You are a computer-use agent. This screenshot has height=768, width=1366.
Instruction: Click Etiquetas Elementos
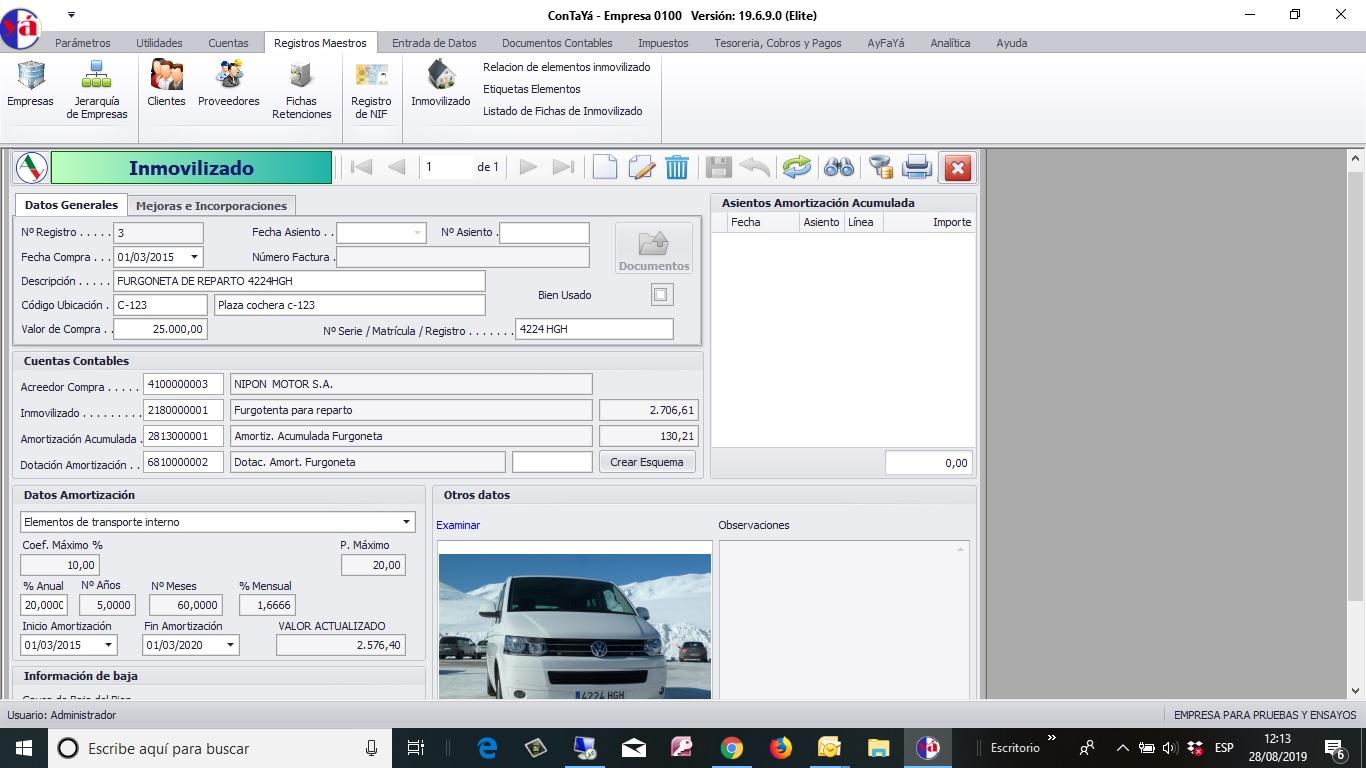pos(531,89)
